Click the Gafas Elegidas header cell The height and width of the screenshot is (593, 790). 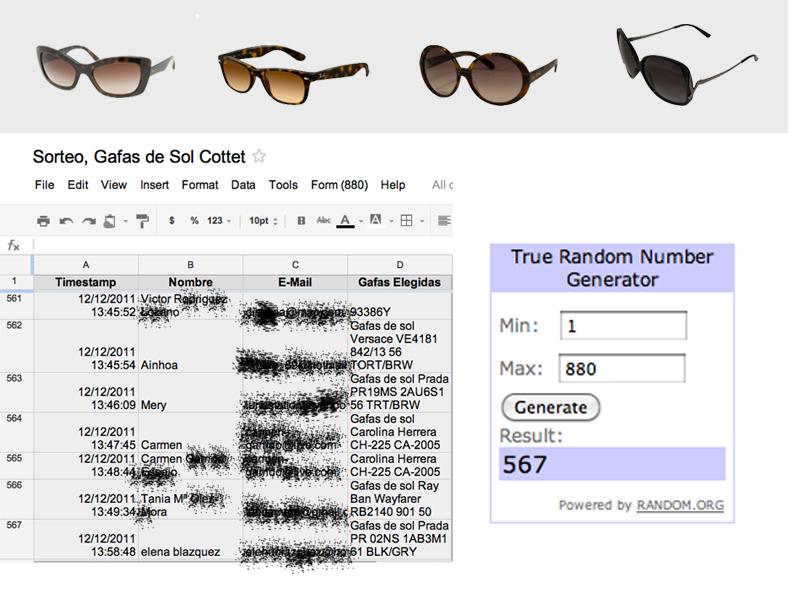tap(400, 282)
